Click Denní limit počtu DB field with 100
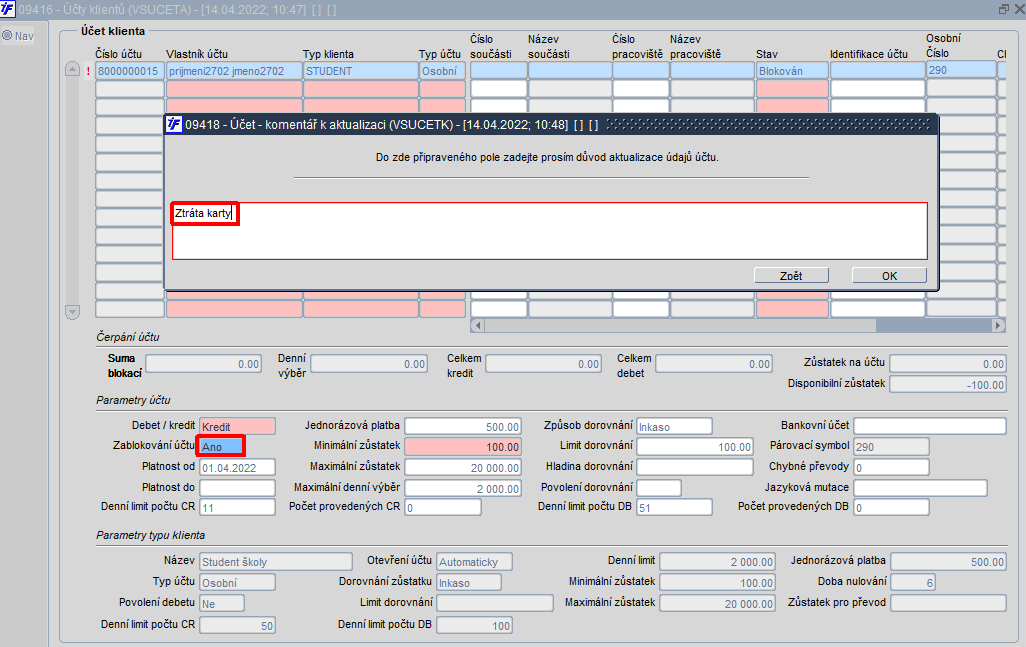 click(x=474, y=625)
